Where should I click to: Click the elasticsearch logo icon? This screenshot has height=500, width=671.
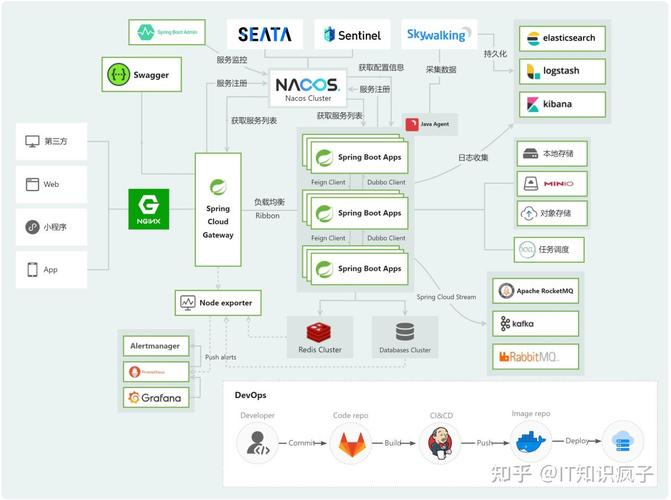(x=533, y=39)
